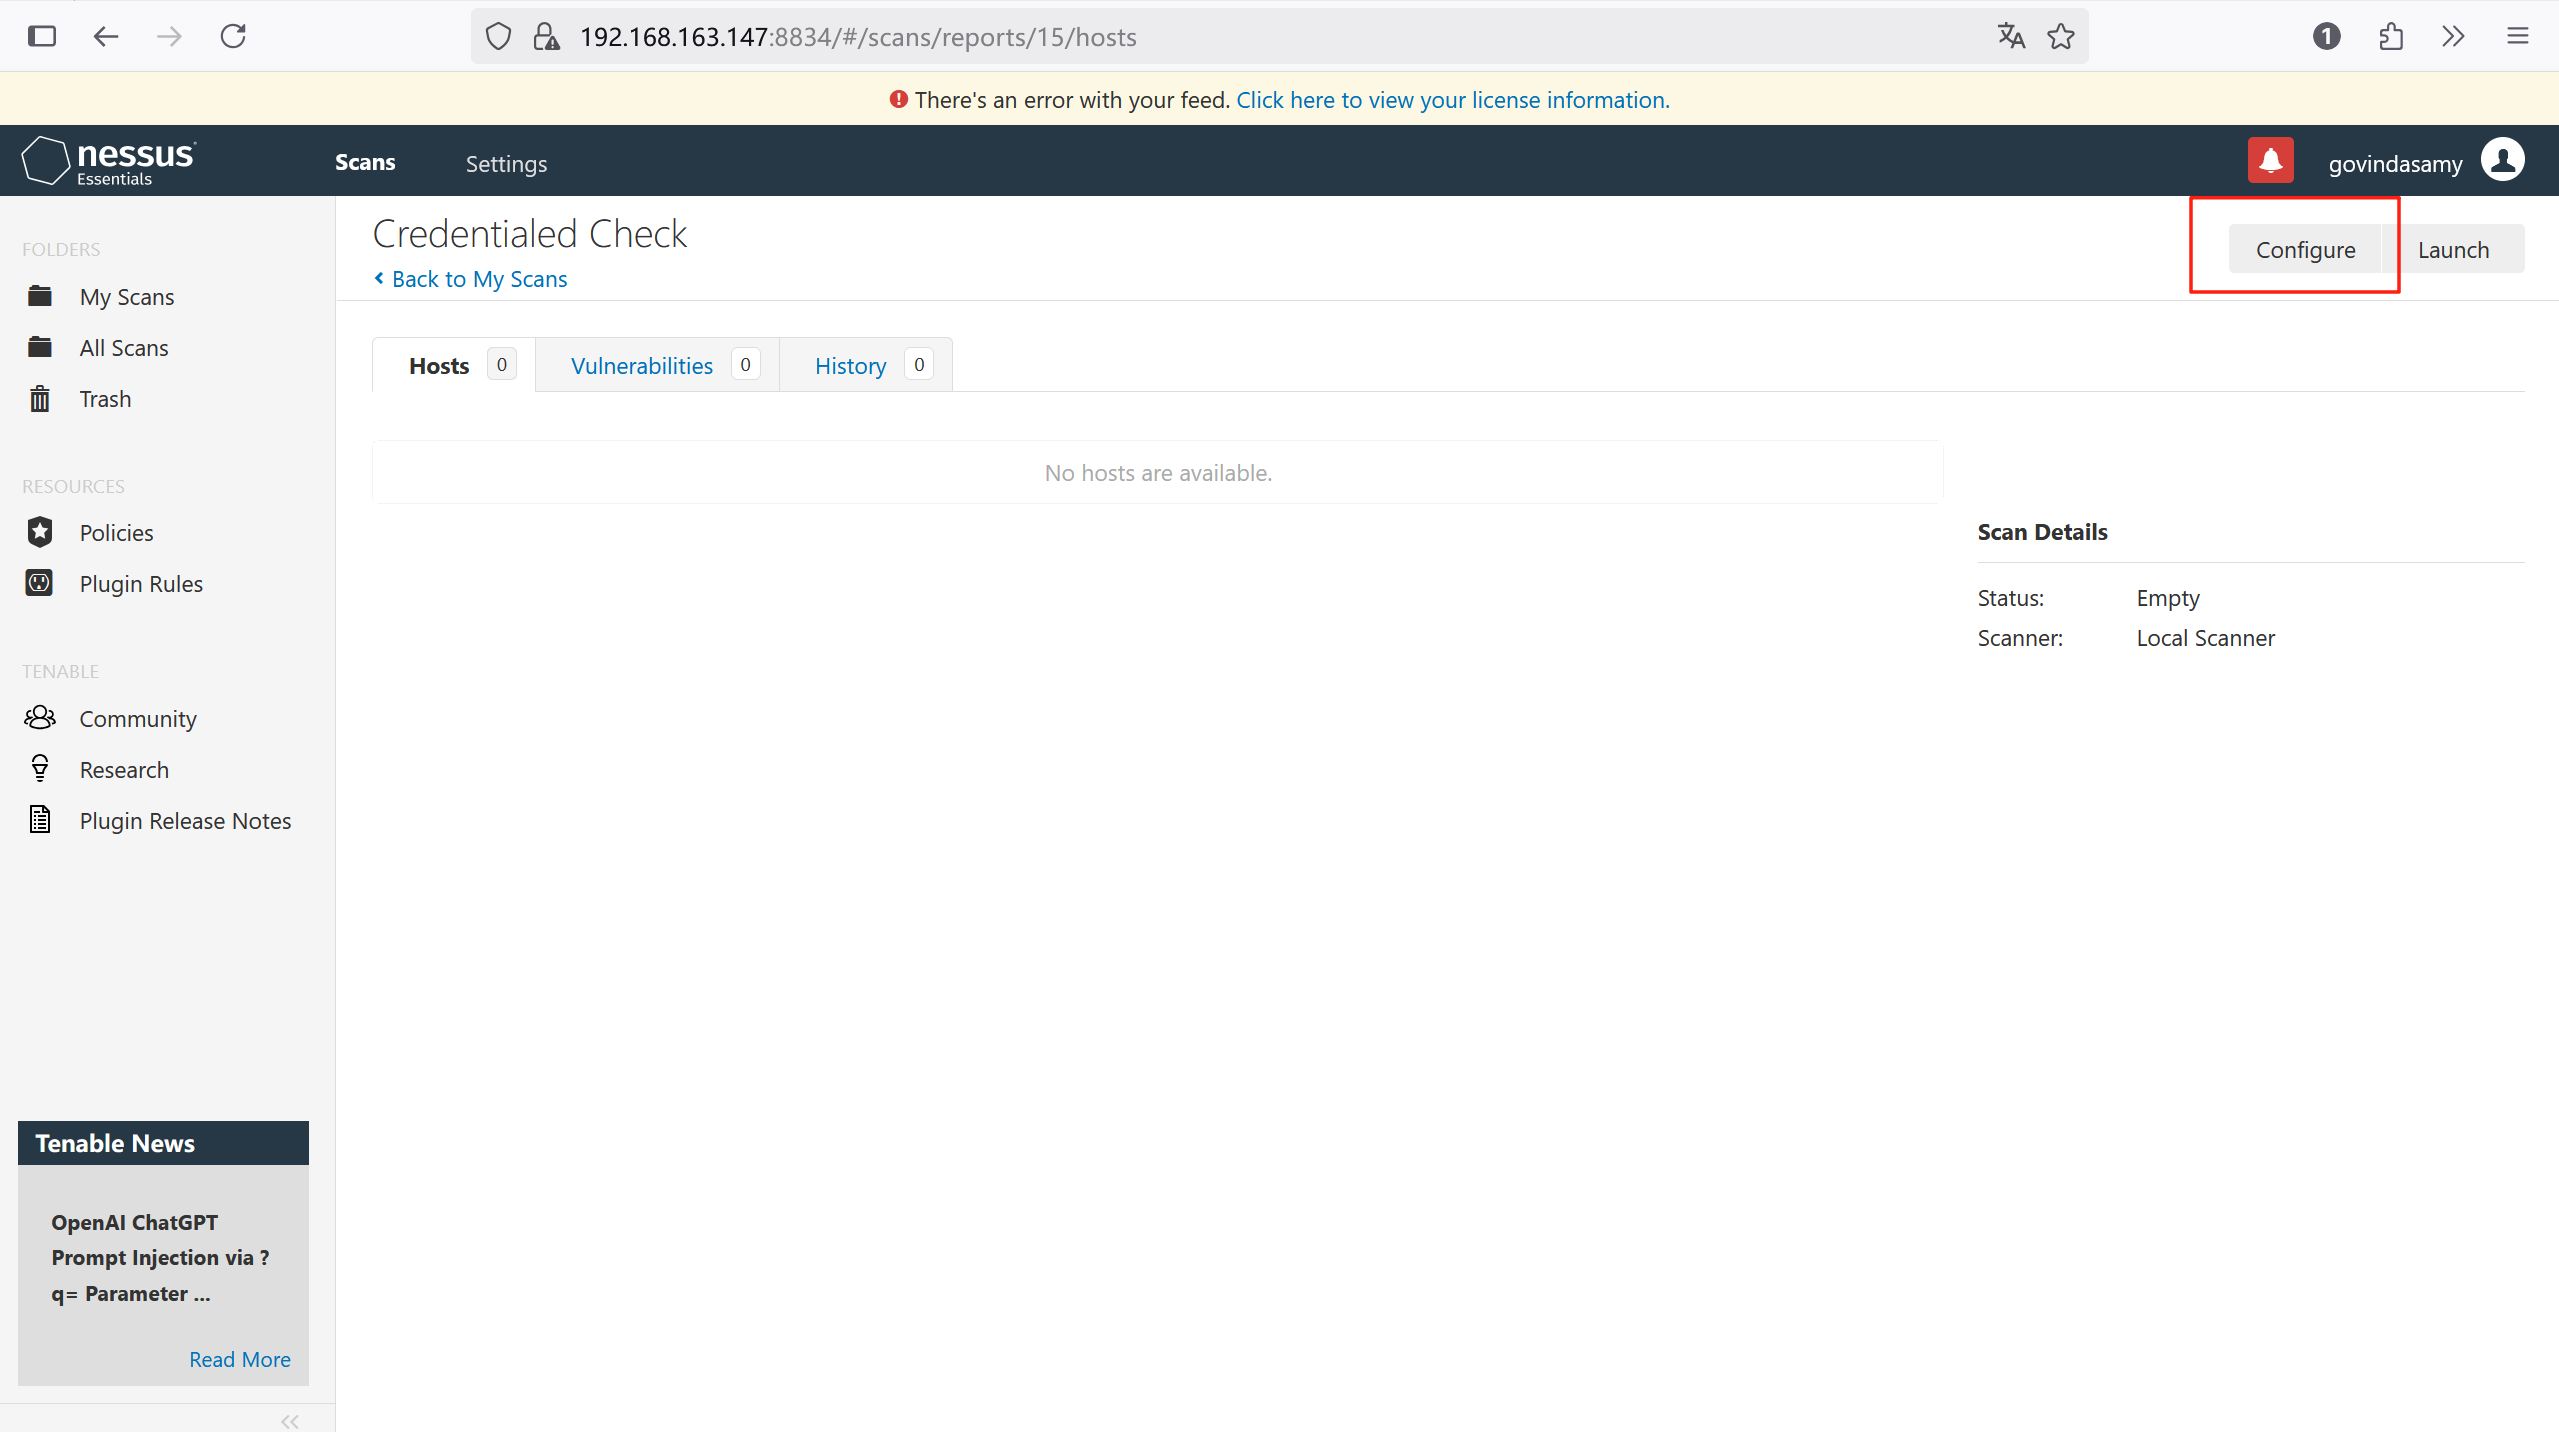Click Read More in Tenable News
The width and height of the screenshot is (2559, 1432).
pos(240,1359)
